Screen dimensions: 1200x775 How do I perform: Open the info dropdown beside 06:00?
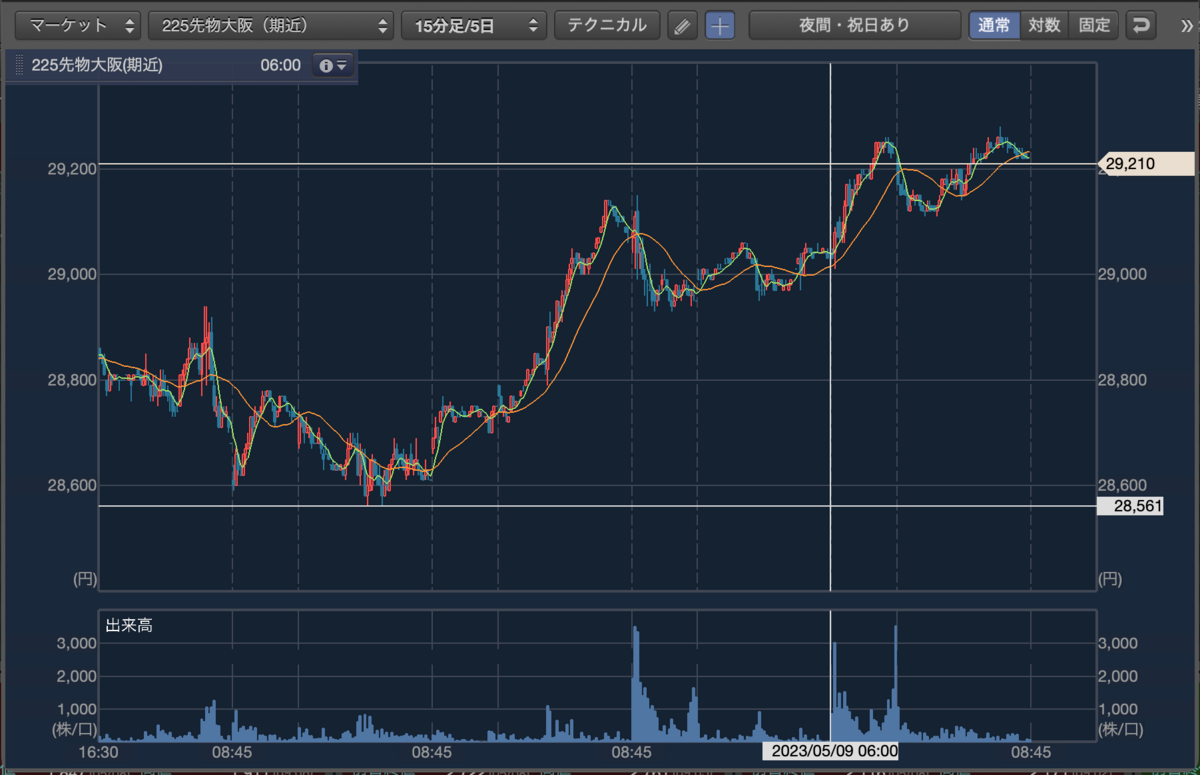point(332,65)
